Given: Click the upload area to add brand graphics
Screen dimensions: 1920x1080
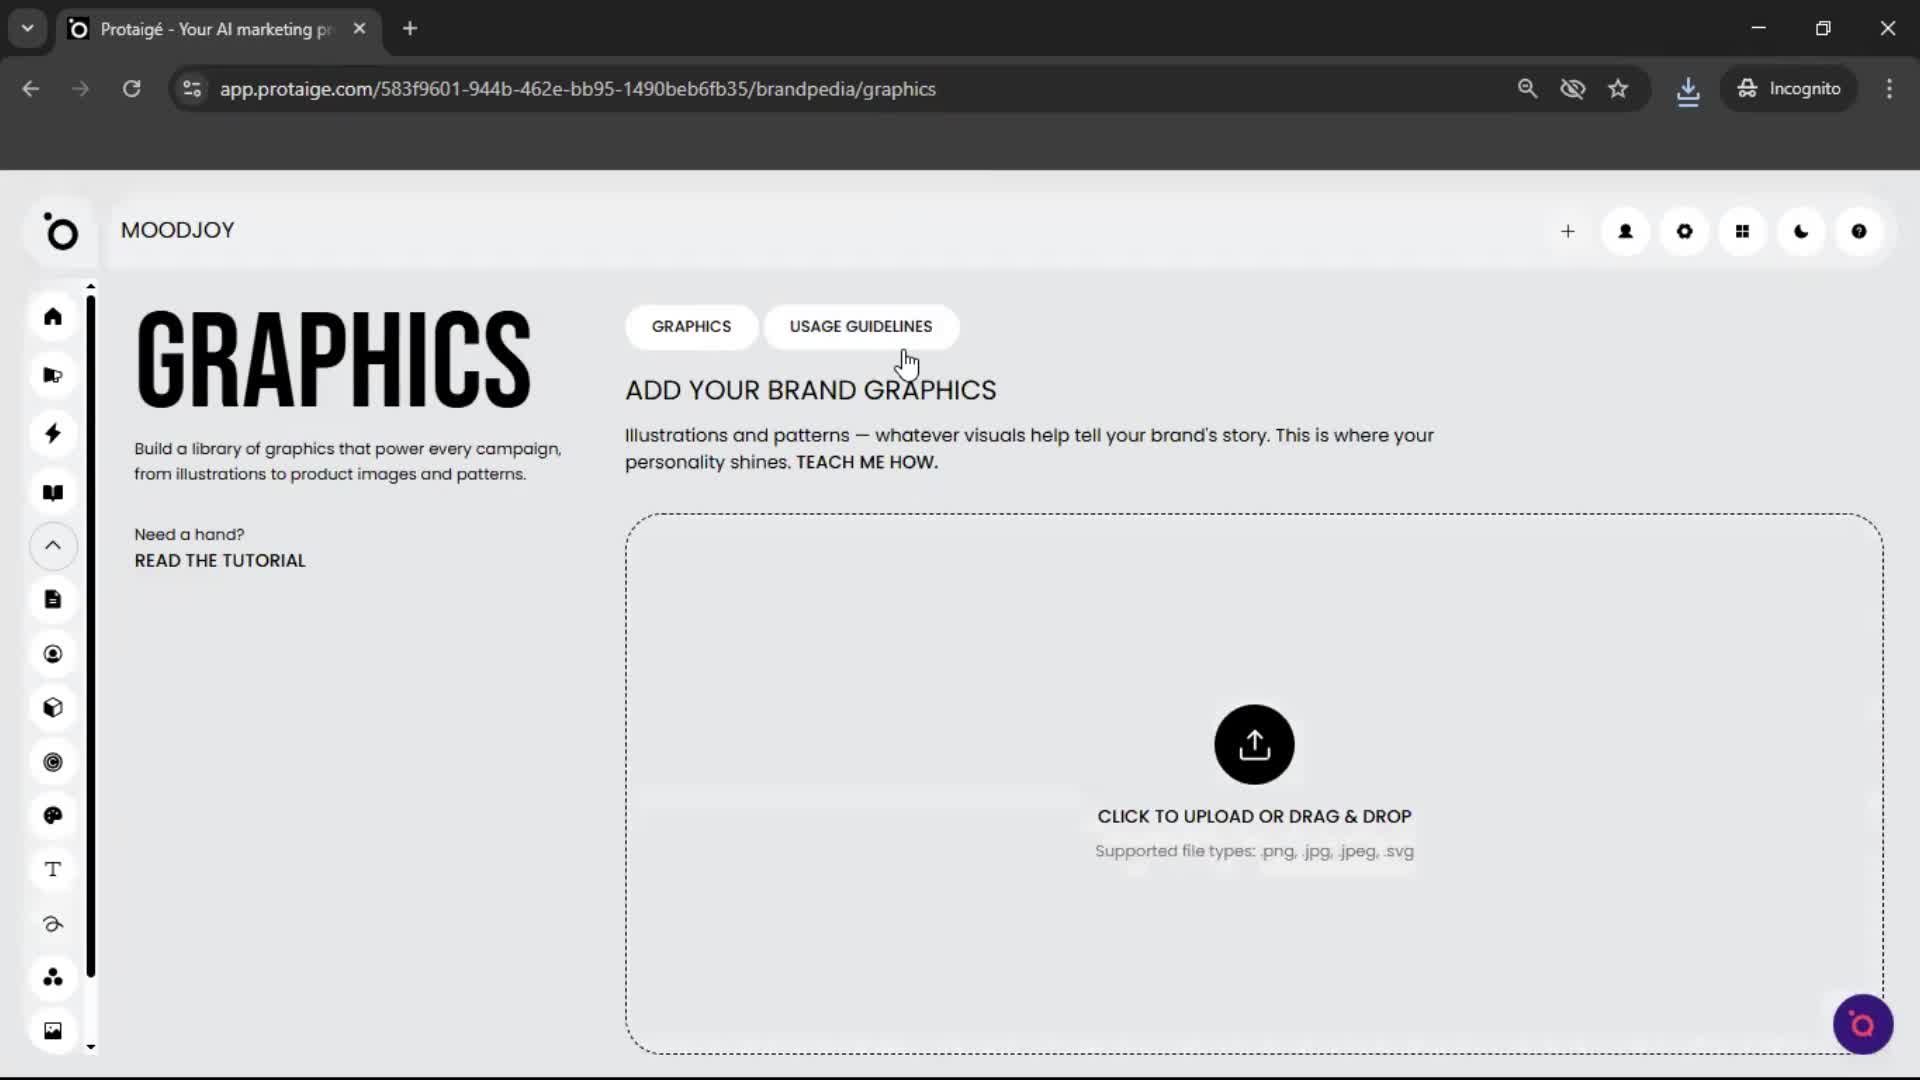Looking at the screenshot, I should coord(1253,745).
